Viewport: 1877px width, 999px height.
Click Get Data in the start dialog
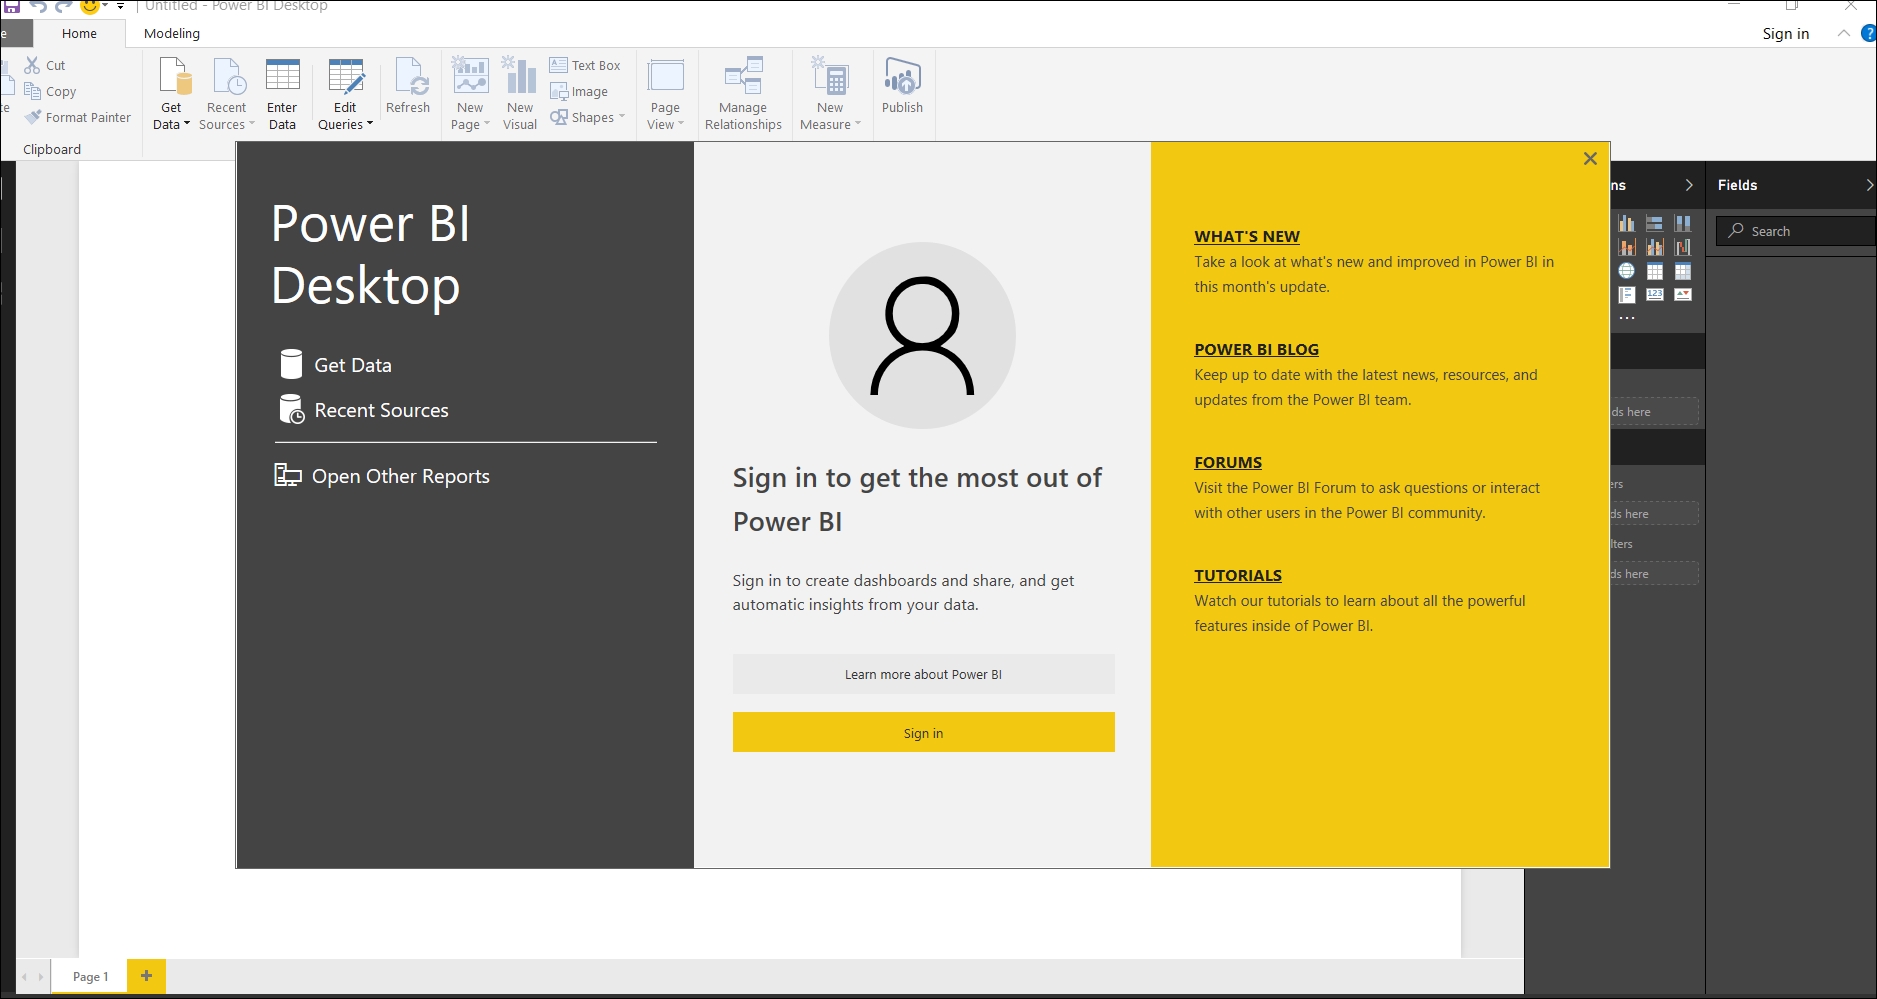(337, 365)
